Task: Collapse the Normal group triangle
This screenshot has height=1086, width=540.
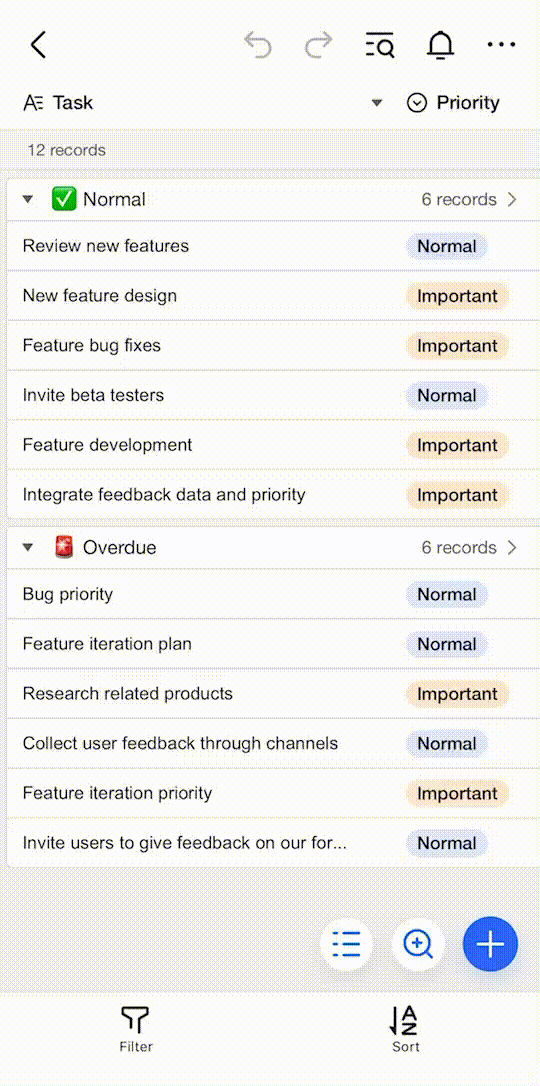Action: (28, 199)
